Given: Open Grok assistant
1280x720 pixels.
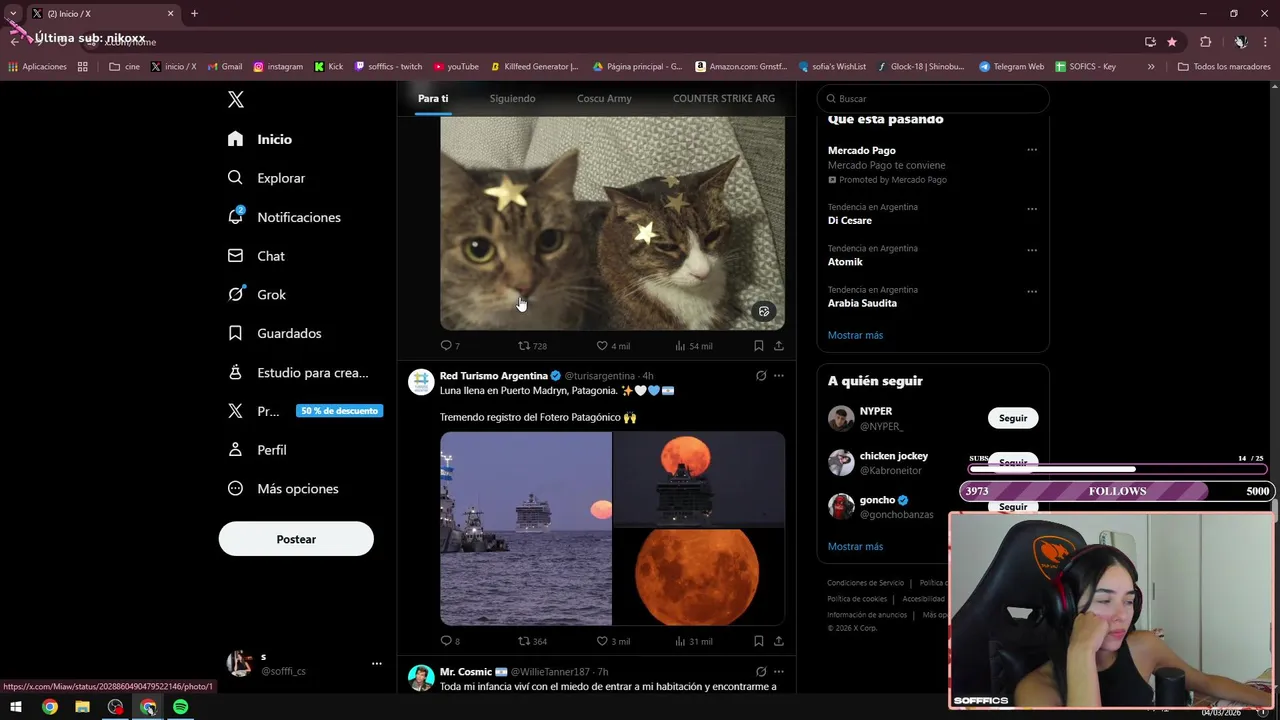Looking at the screenshot, I should [257, 295].
